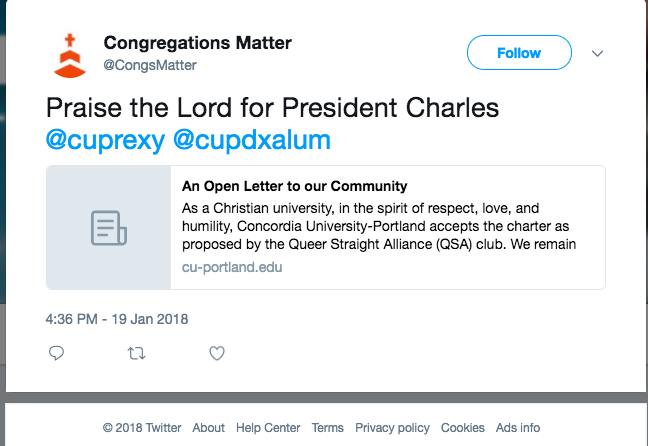Viewport: 648px width, 446px height.
Task: Click the 4:36 PM - 19 Jan 2018 timestamp
Action: pos(117,319)
